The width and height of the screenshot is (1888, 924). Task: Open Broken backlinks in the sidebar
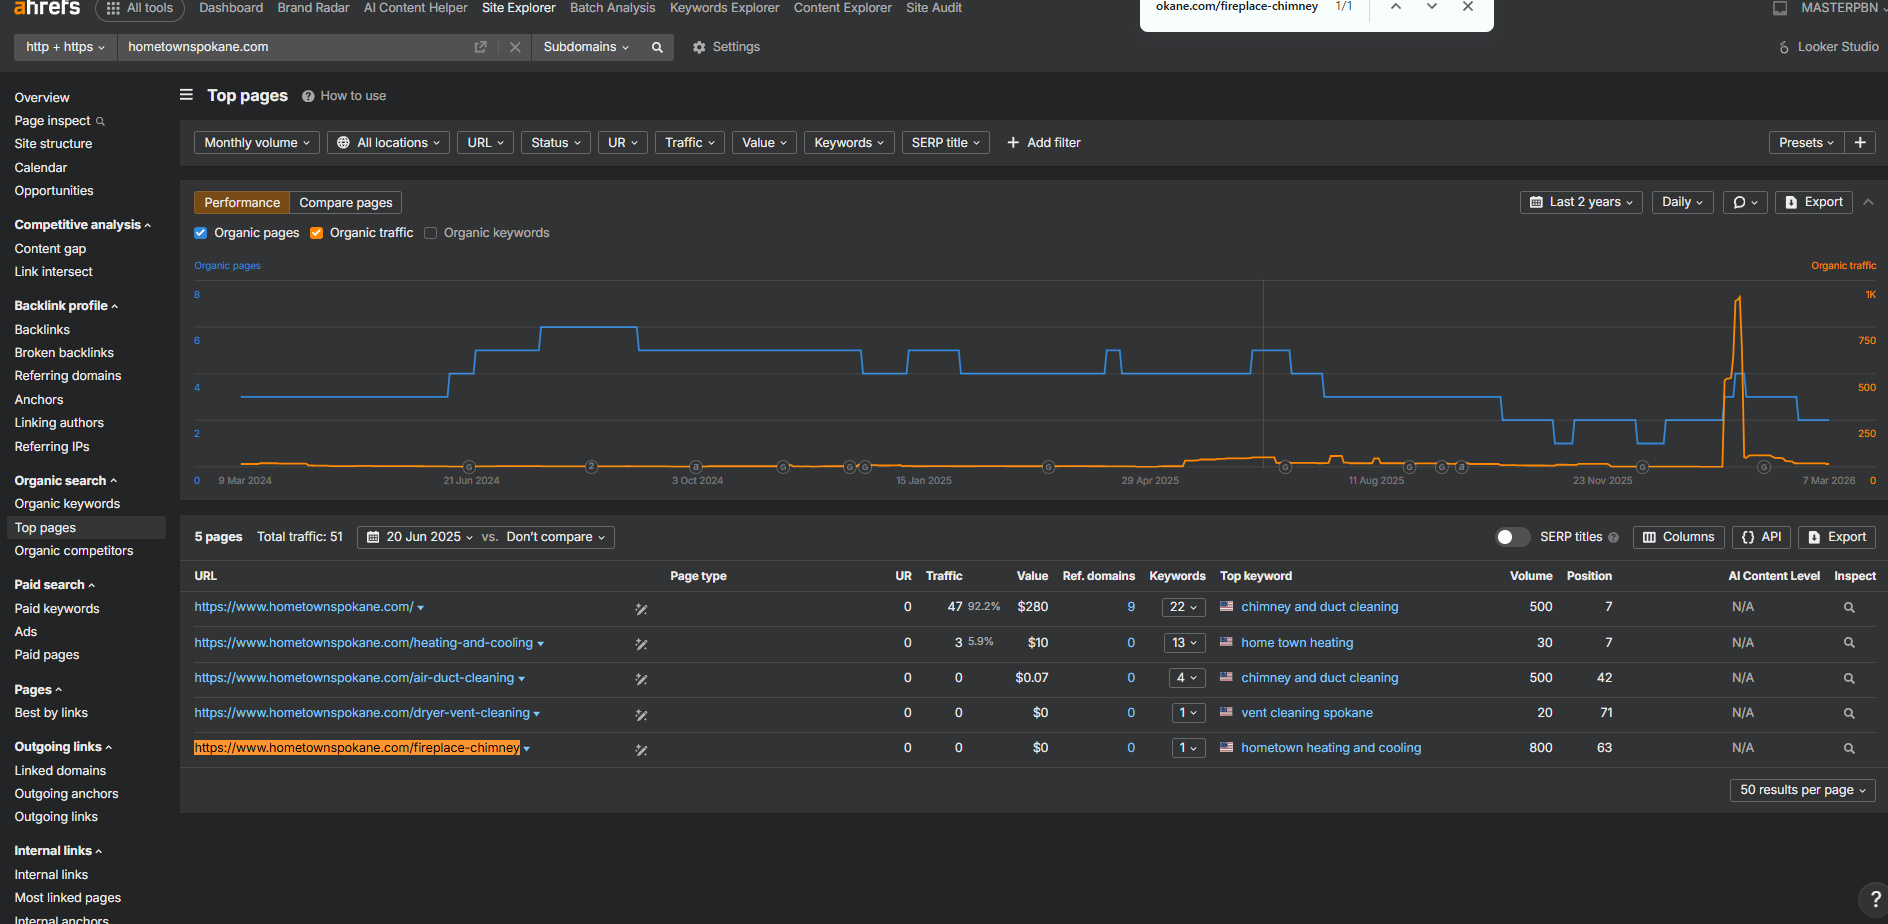pyautogui.click(x=64, y=353)
